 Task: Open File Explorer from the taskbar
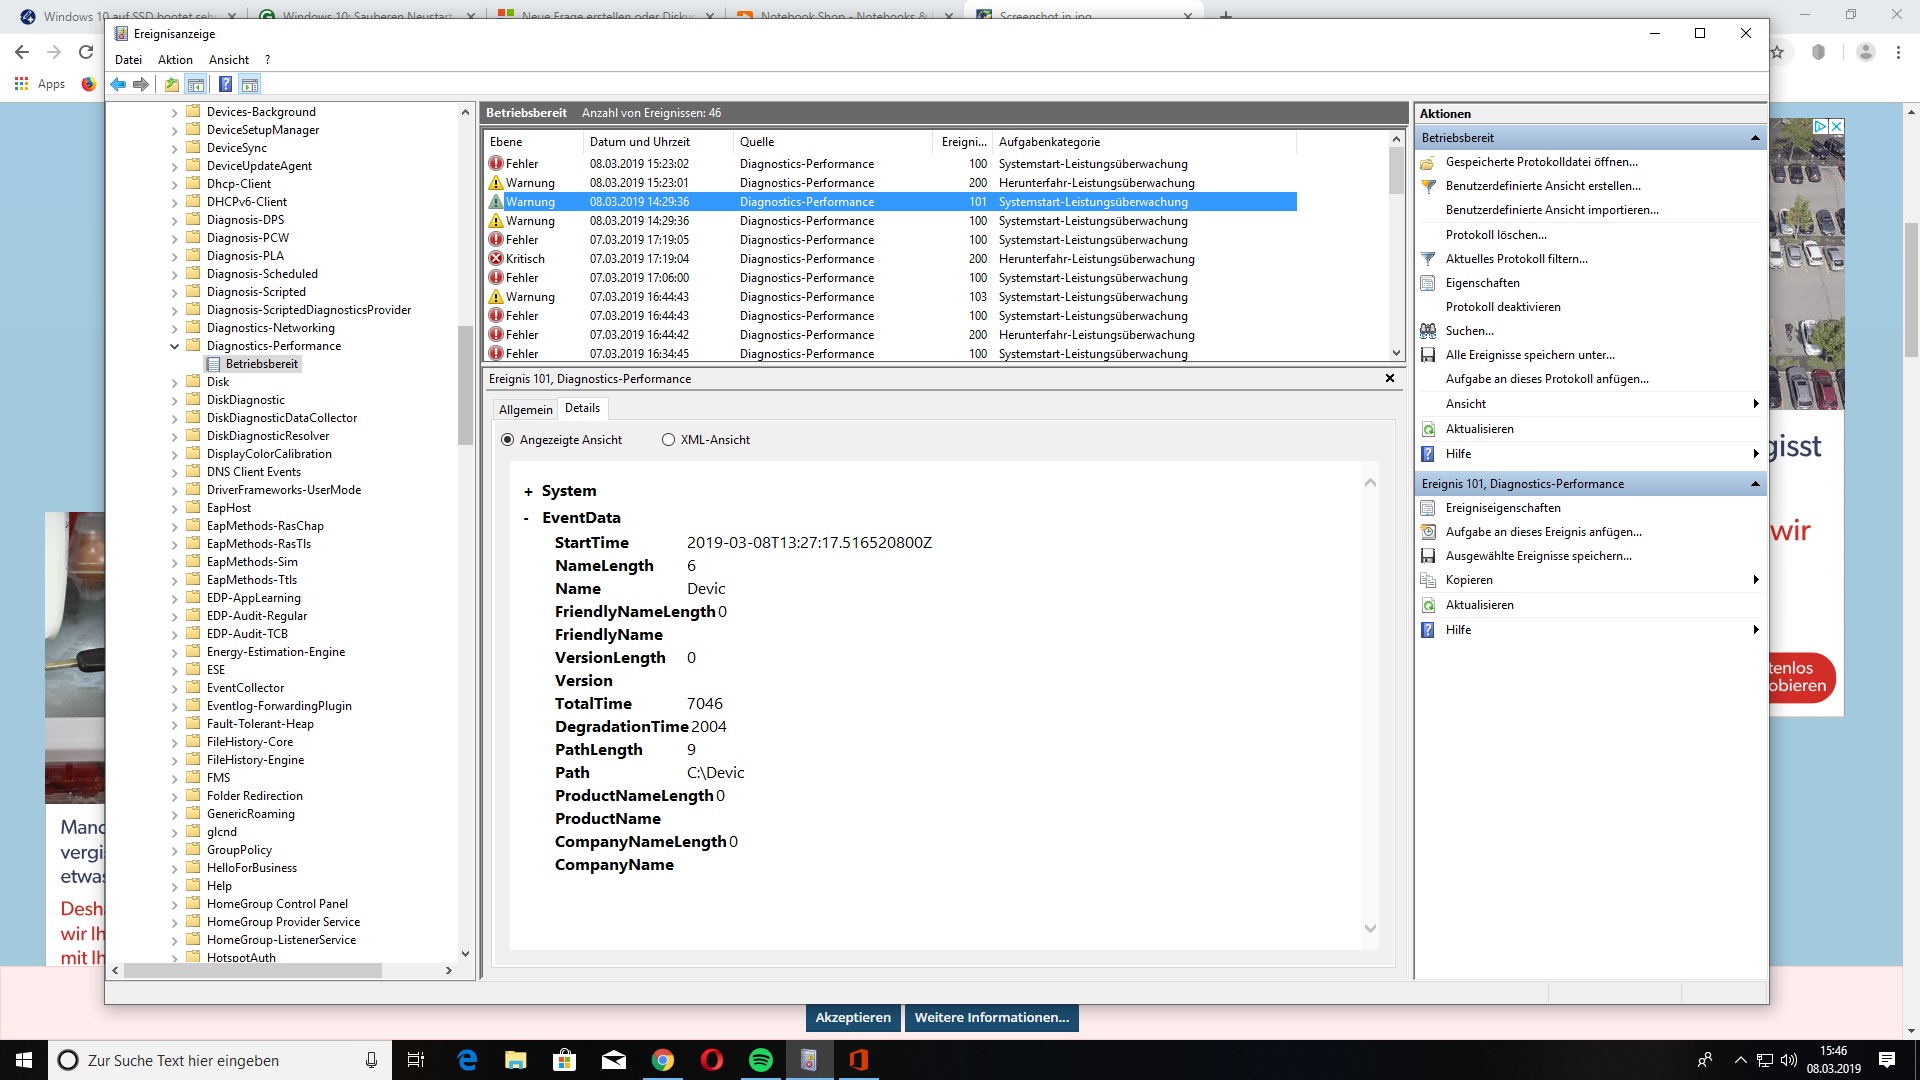click(516, 1060)
